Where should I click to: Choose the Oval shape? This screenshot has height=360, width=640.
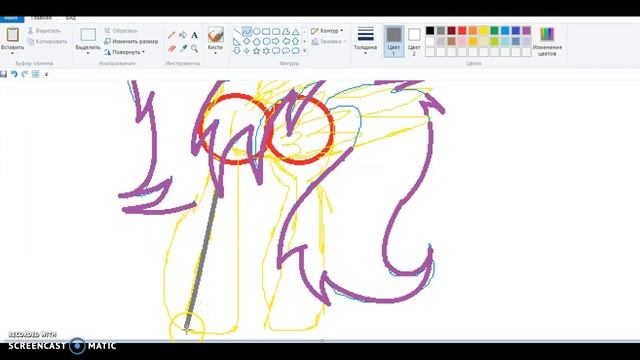tap(256, 31)
